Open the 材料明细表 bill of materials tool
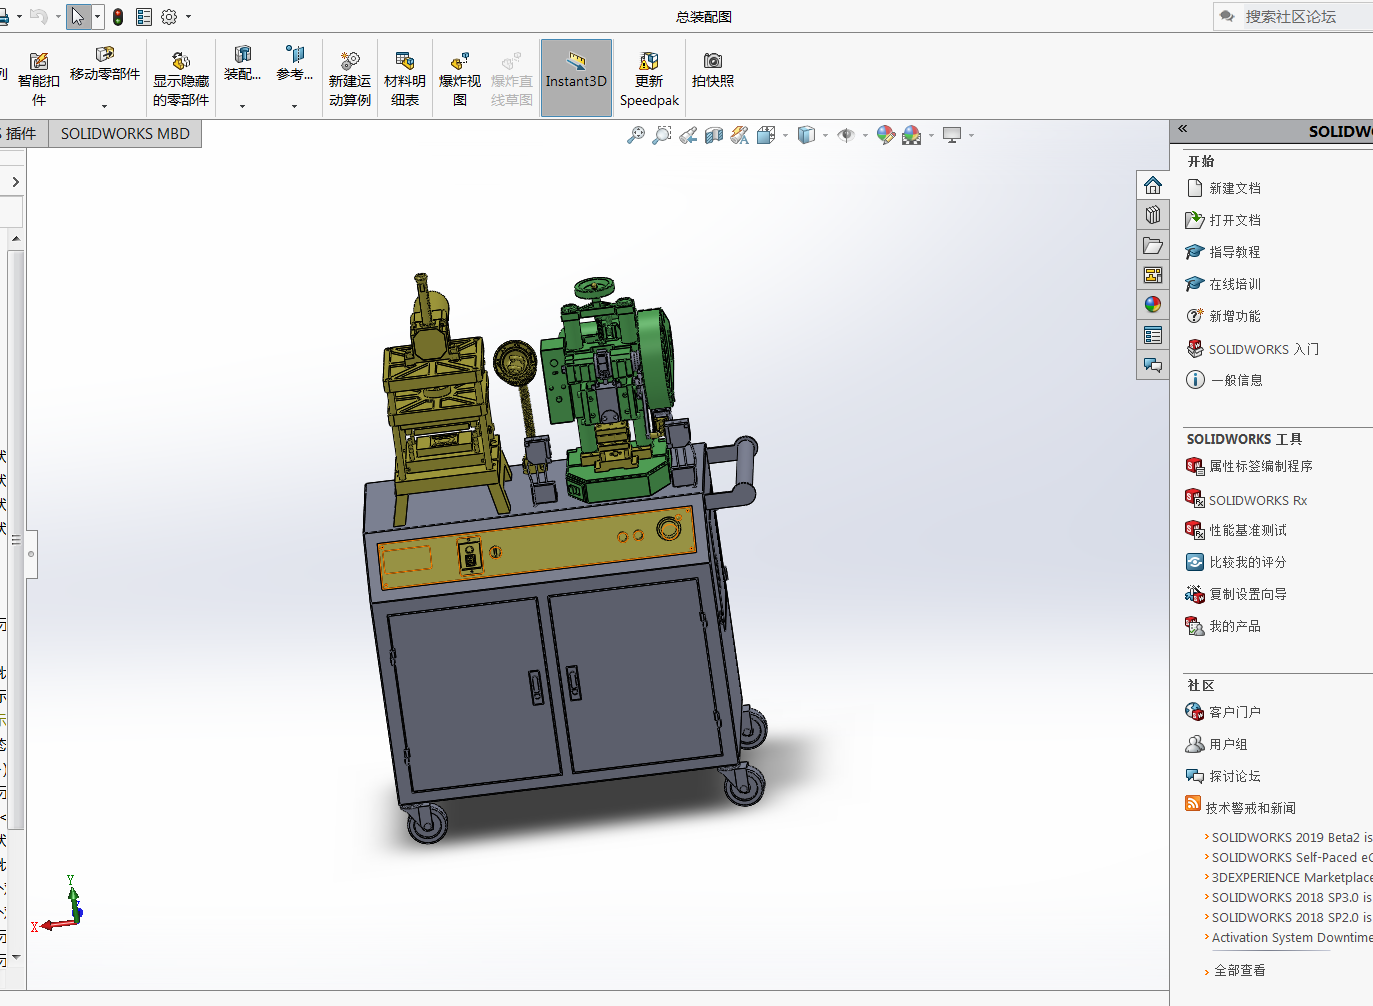Image resolution: width=1373 pixels, height=1006 pixels. point(404,80)
